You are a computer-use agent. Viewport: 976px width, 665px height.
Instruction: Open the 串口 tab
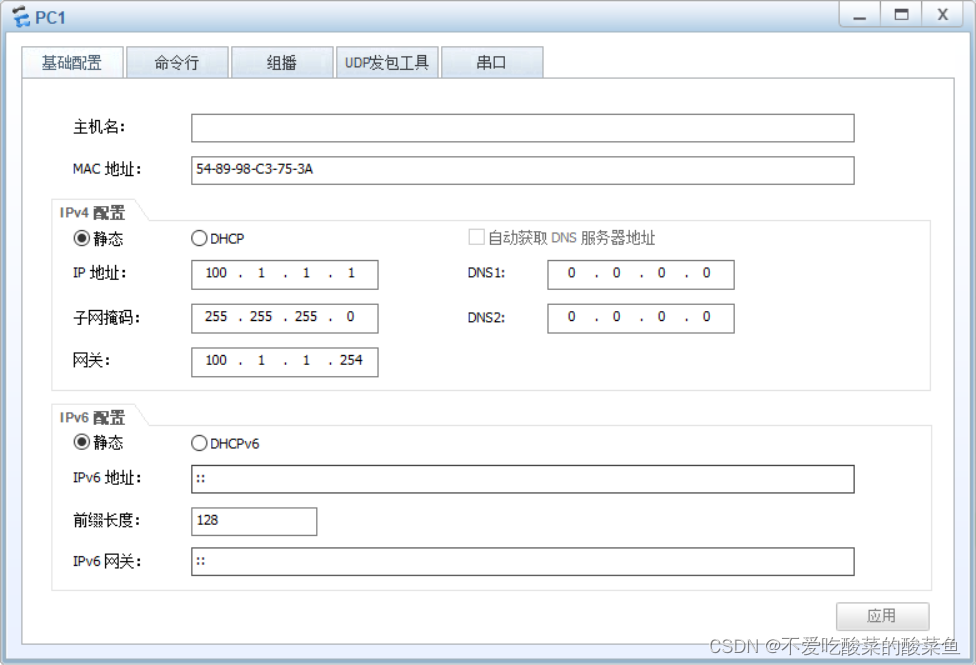coord(492,62)
